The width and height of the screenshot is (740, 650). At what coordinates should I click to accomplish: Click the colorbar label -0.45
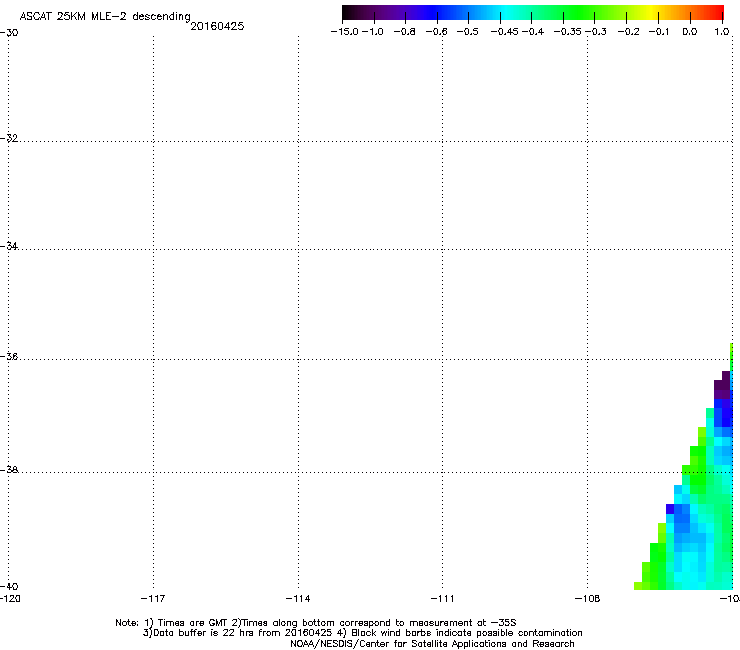click(x=504, y=32)
